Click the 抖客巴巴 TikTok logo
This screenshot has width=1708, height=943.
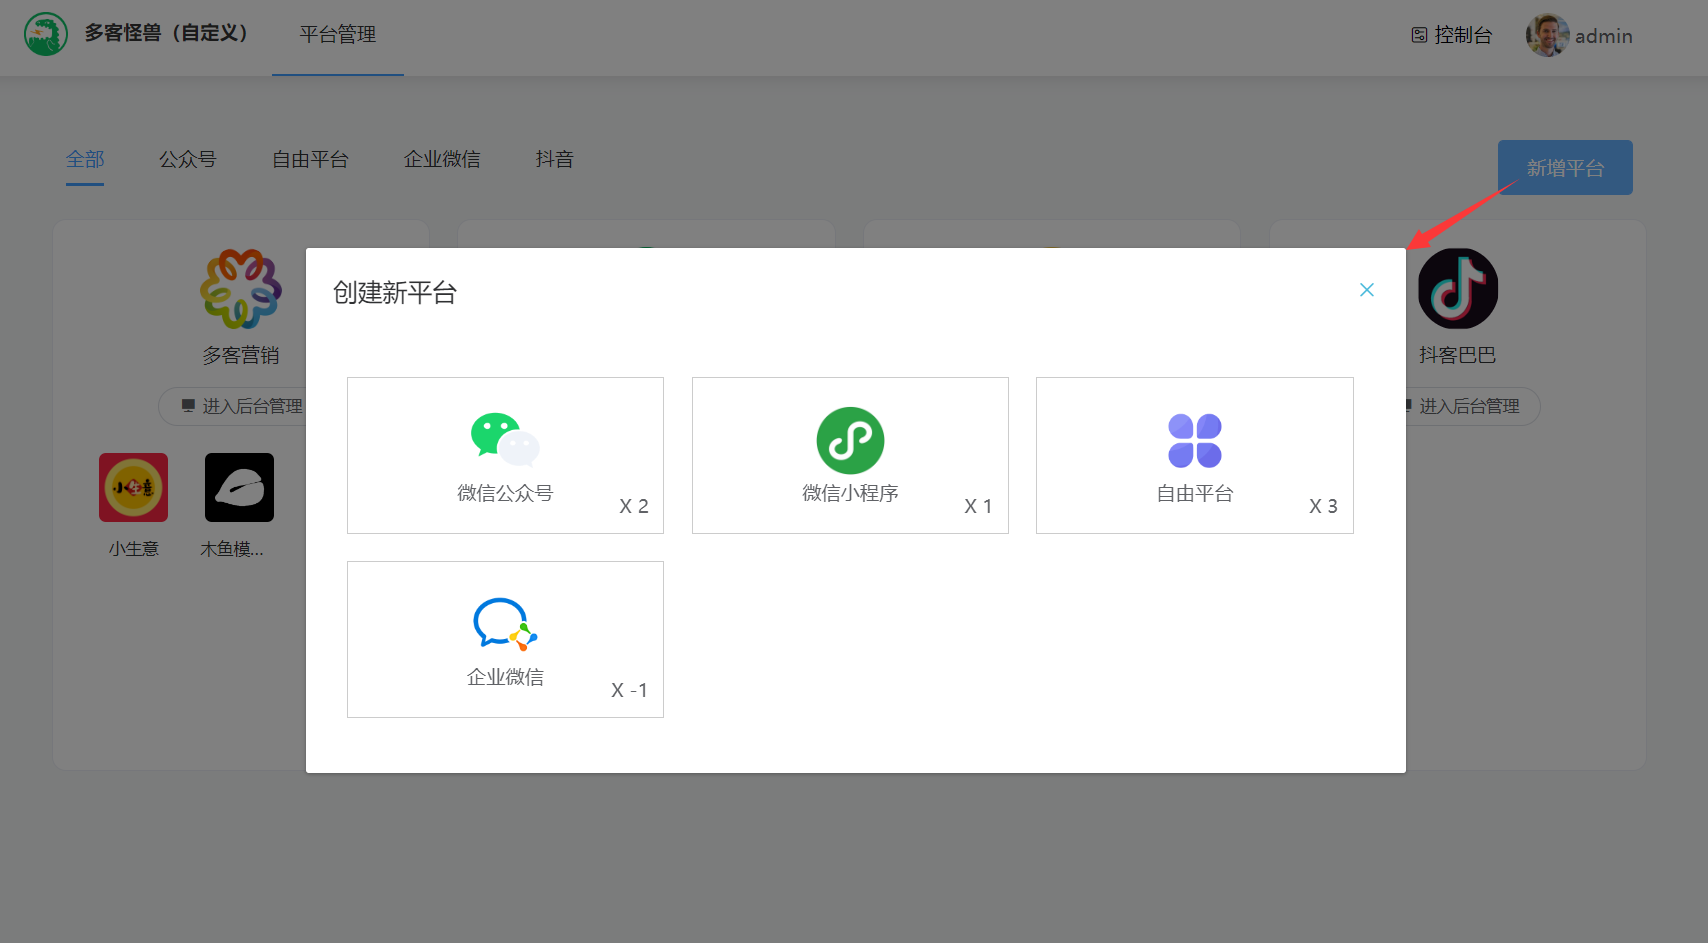[1458, 289]
